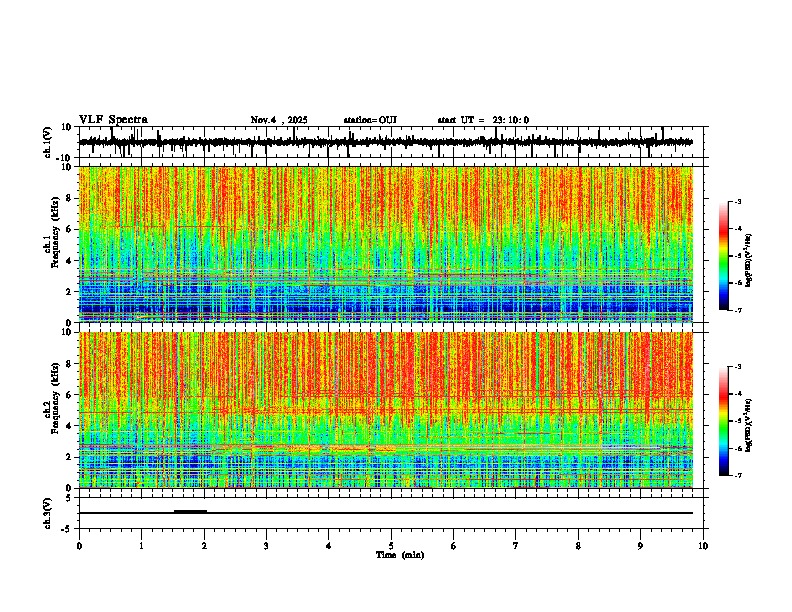
Task: Select the ch.2 "Frequency (kHz)" axis label
Action: coord(55,397)
